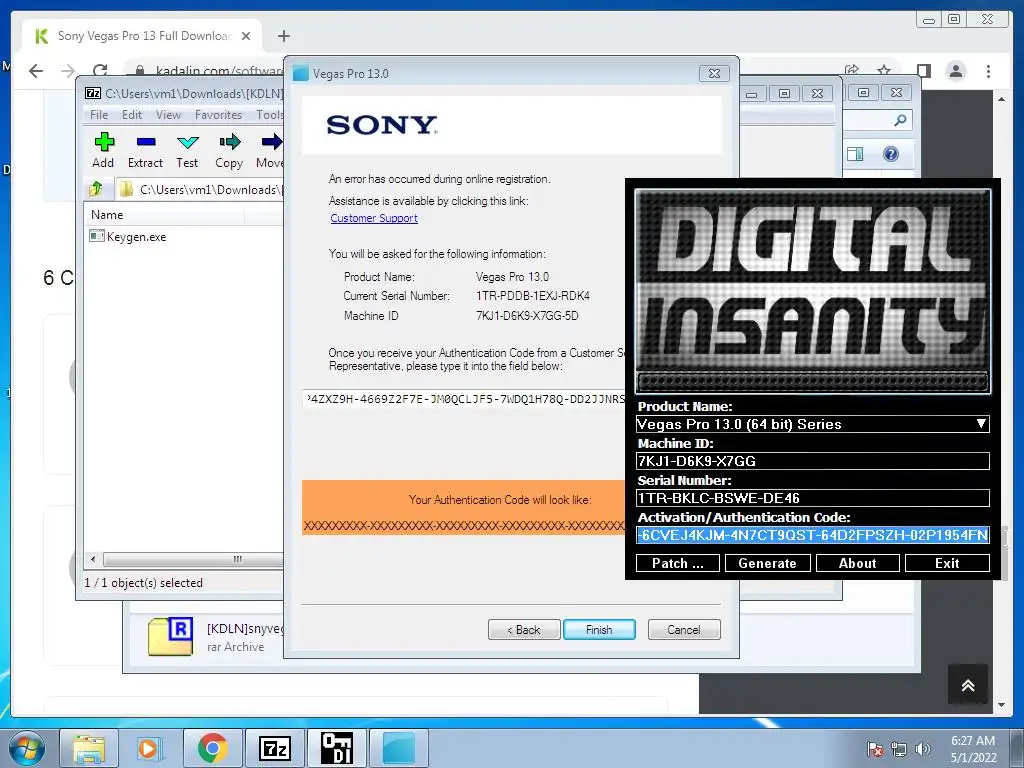Close the Sony Vegas Pro 13 browser tab

(246, 36)
